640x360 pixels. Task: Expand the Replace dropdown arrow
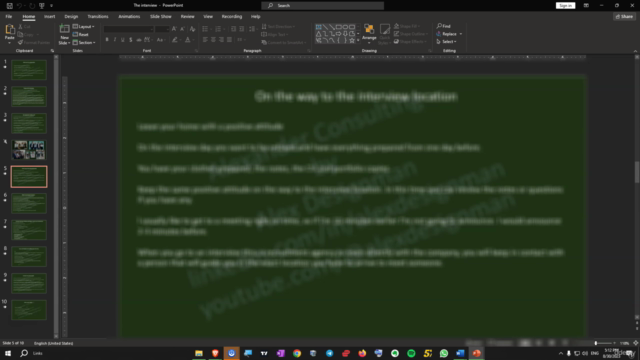(x=461, y=34)
